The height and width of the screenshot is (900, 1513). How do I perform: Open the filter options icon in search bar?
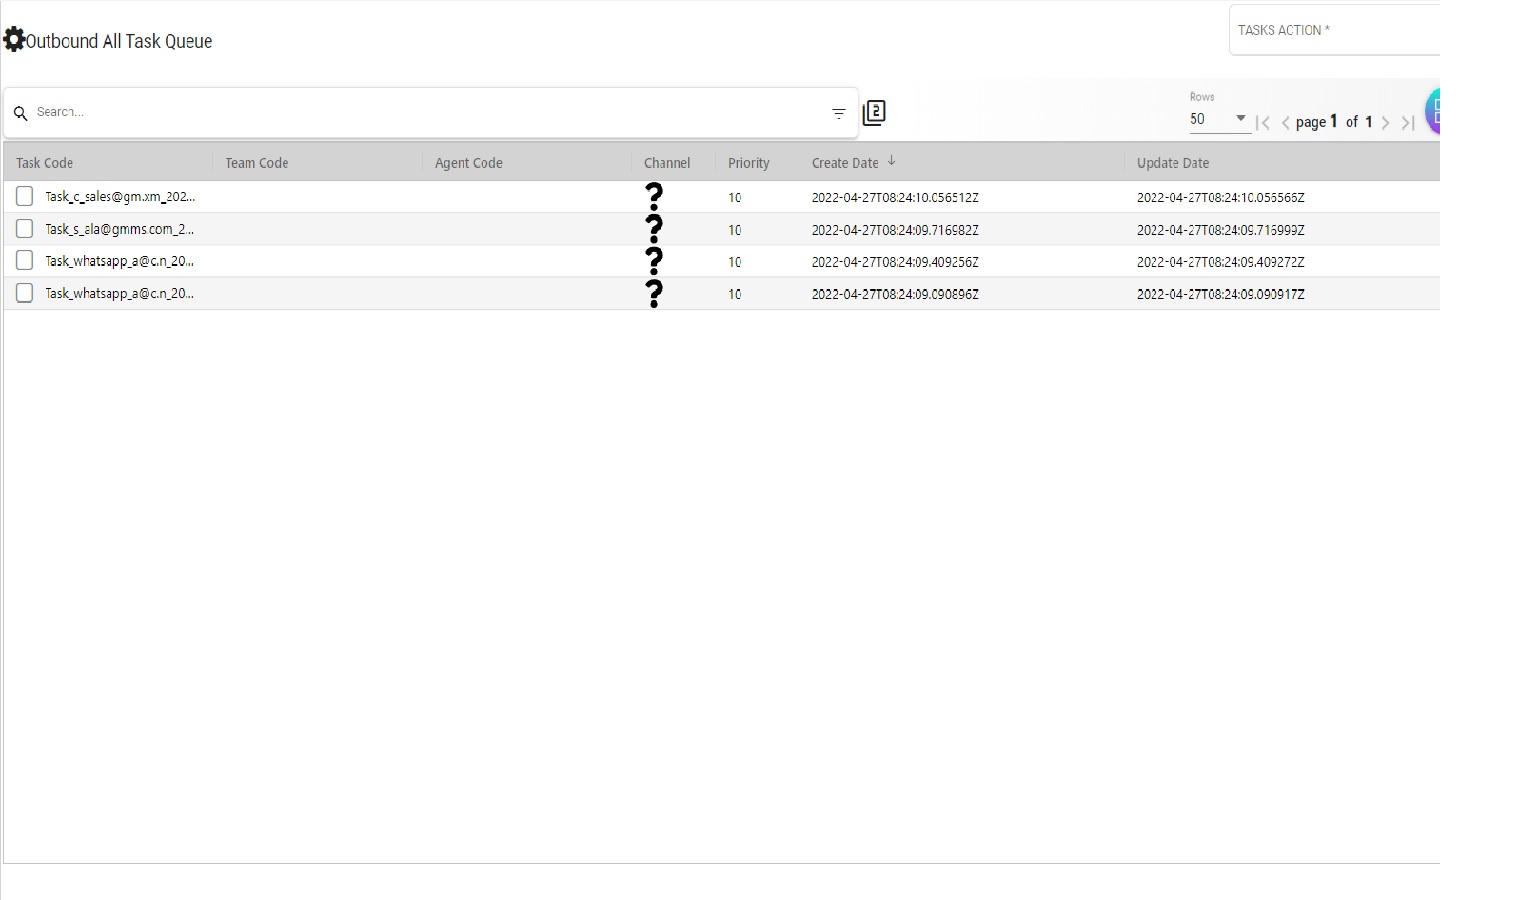838,113
